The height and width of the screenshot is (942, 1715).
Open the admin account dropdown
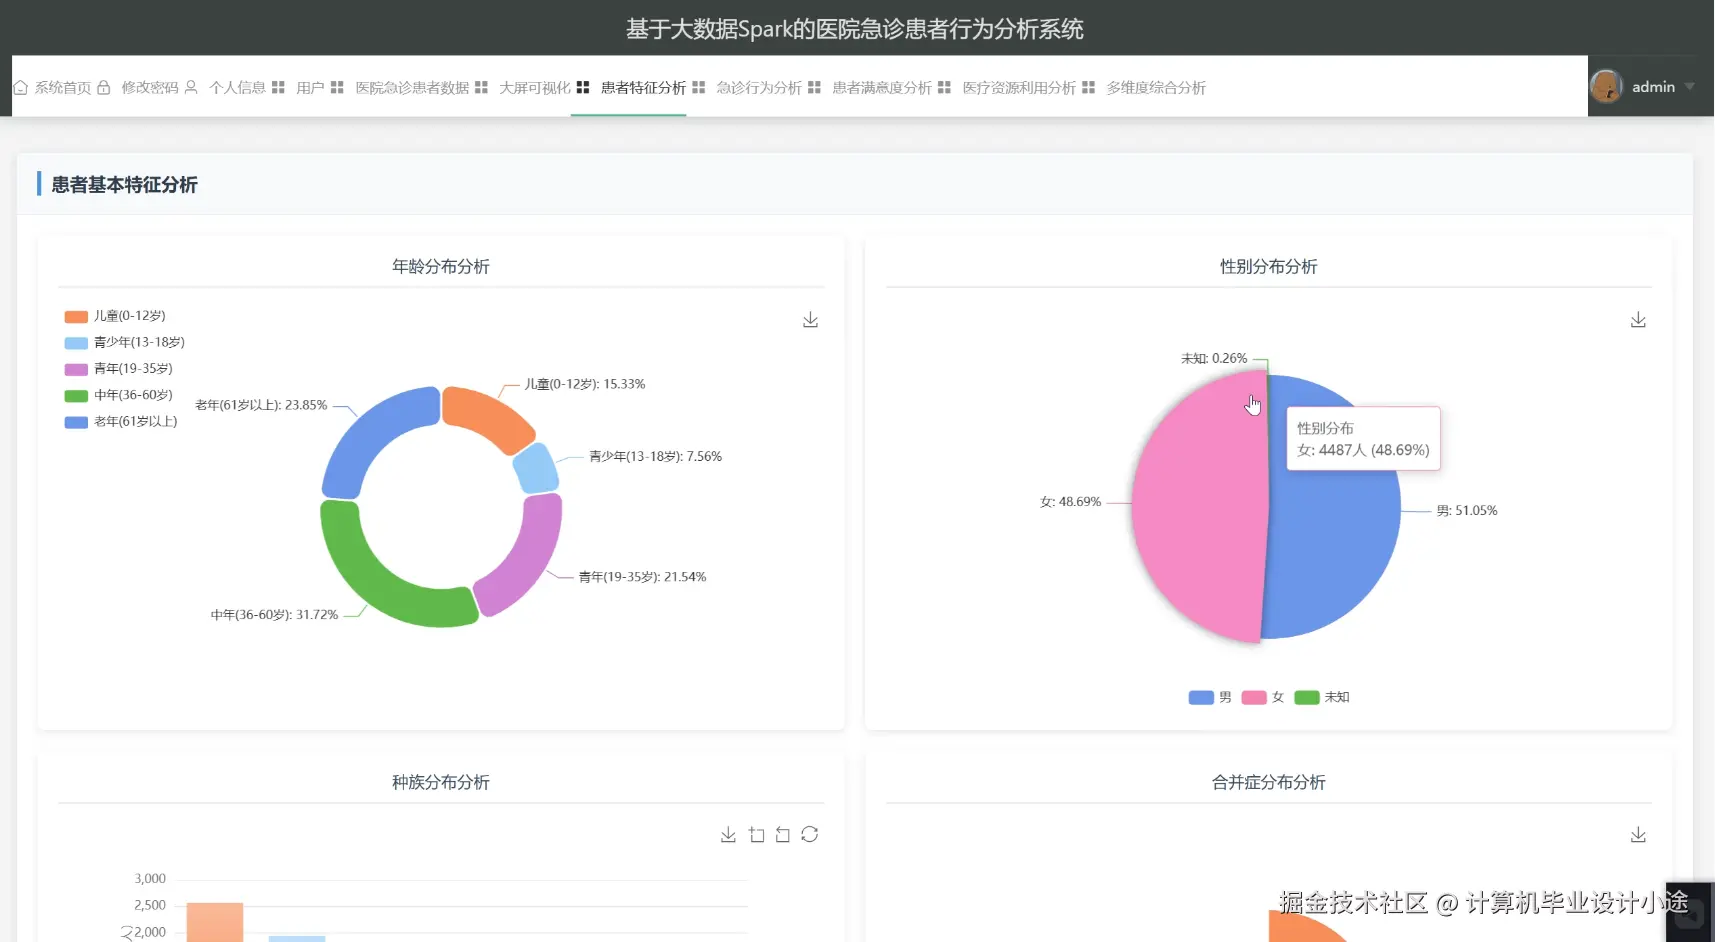(1691, 87)
